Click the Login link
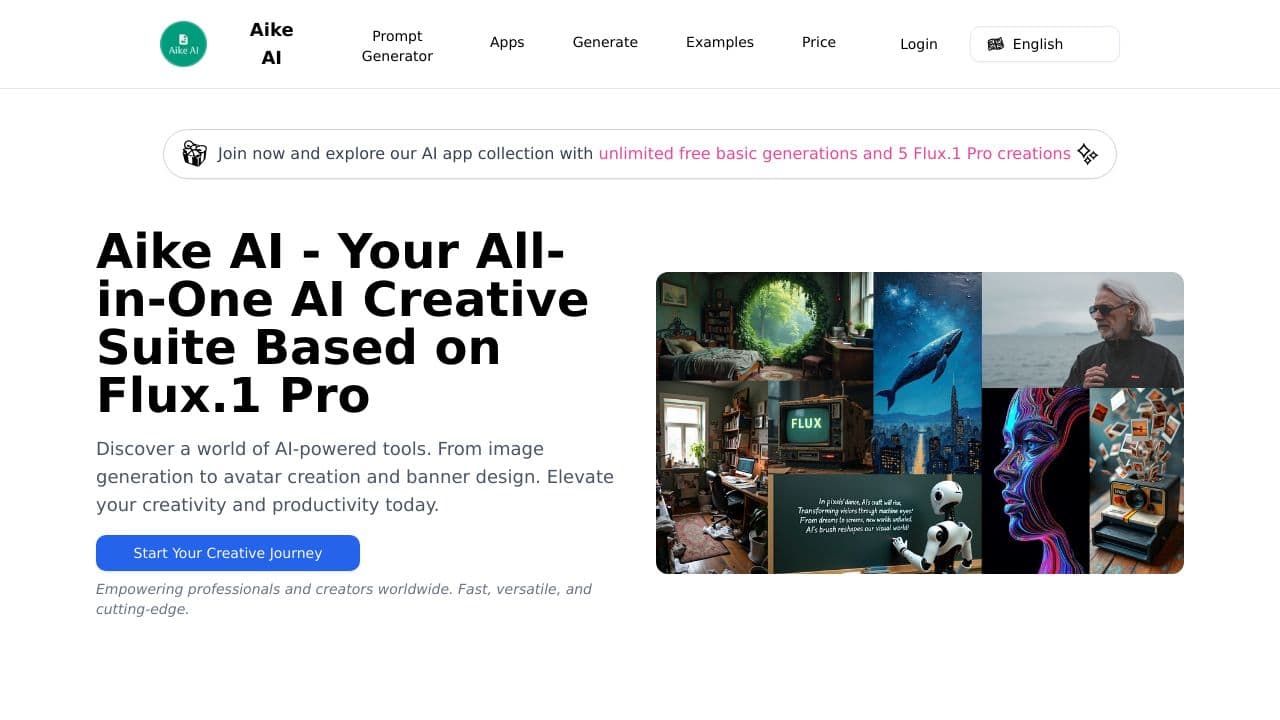1280x720 pixels. tap(919, 44)
